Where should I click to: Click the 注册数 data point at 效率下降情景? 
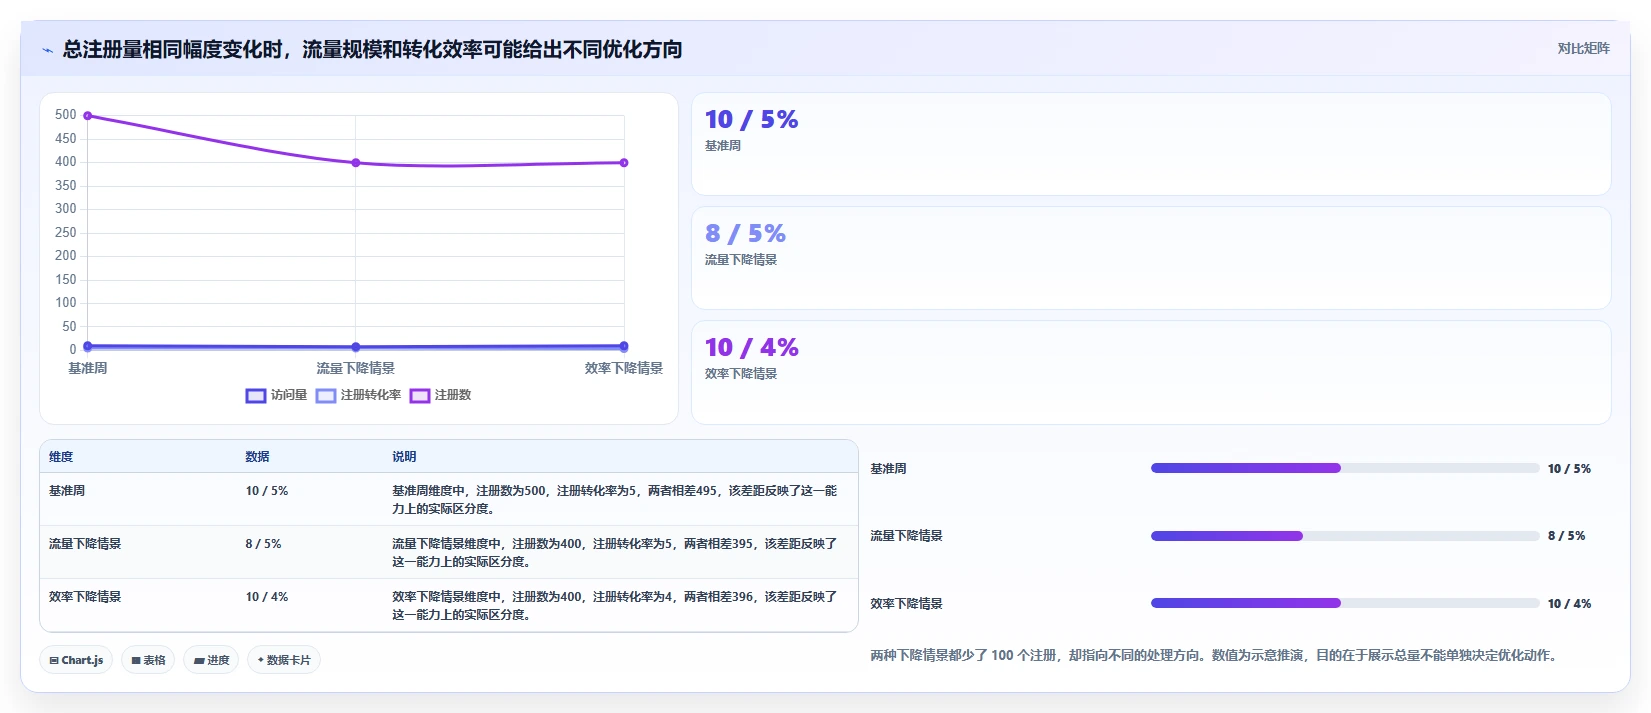[624, 163]
